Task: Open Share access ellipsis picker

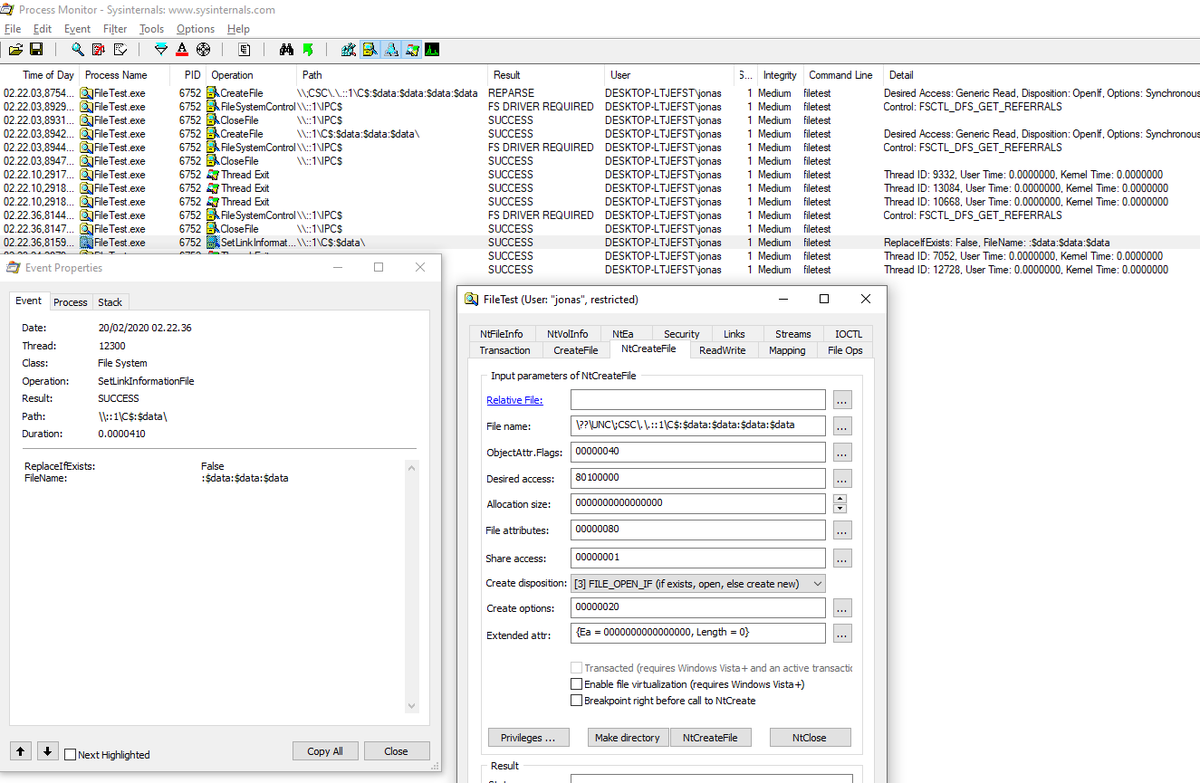Action: coord(842,557)
